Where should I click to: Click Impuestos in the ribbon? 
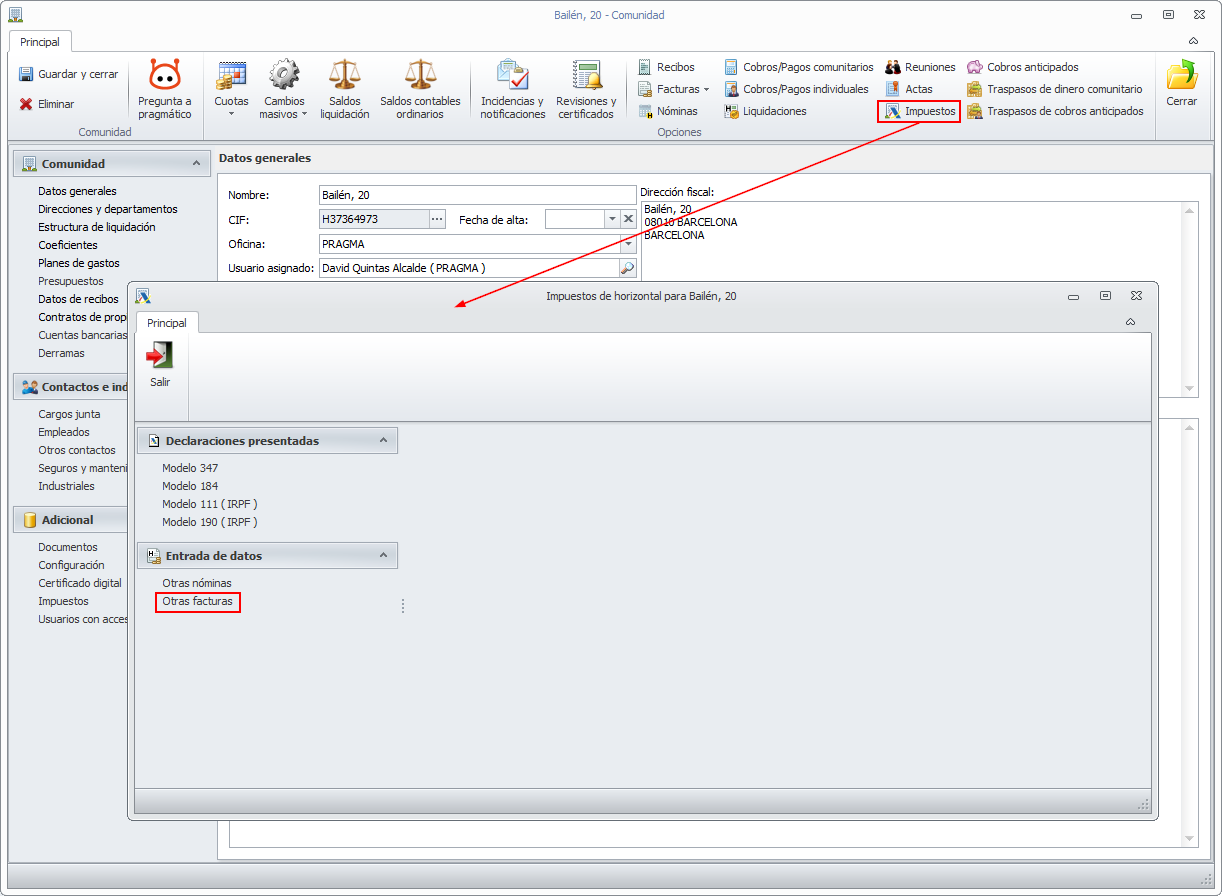[x=919, y=111]
